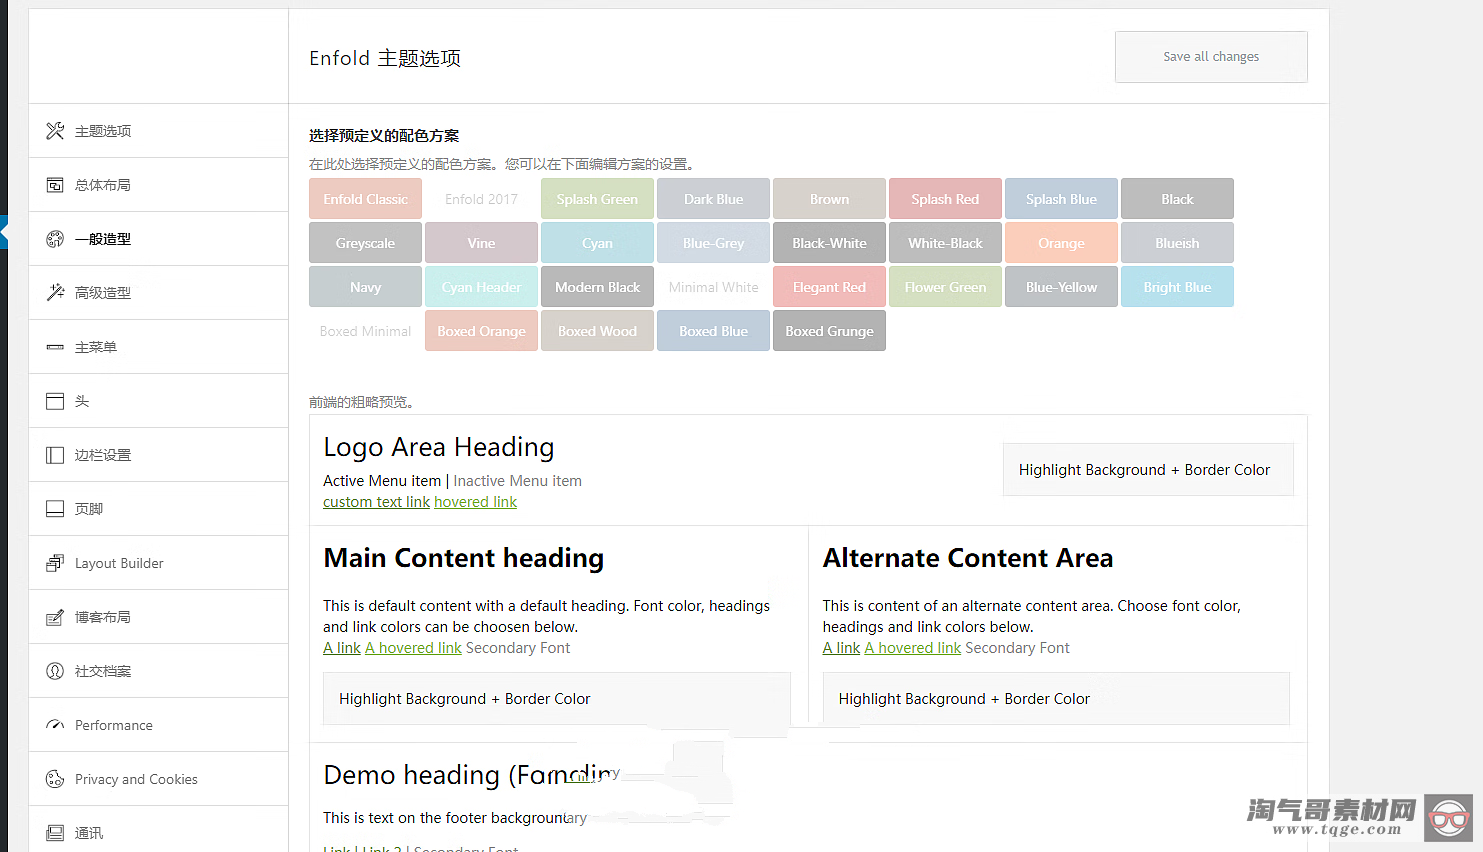Select the Navy color scheme
The width and height of the screenshot is (1483, 852).
tap(365, 287)
